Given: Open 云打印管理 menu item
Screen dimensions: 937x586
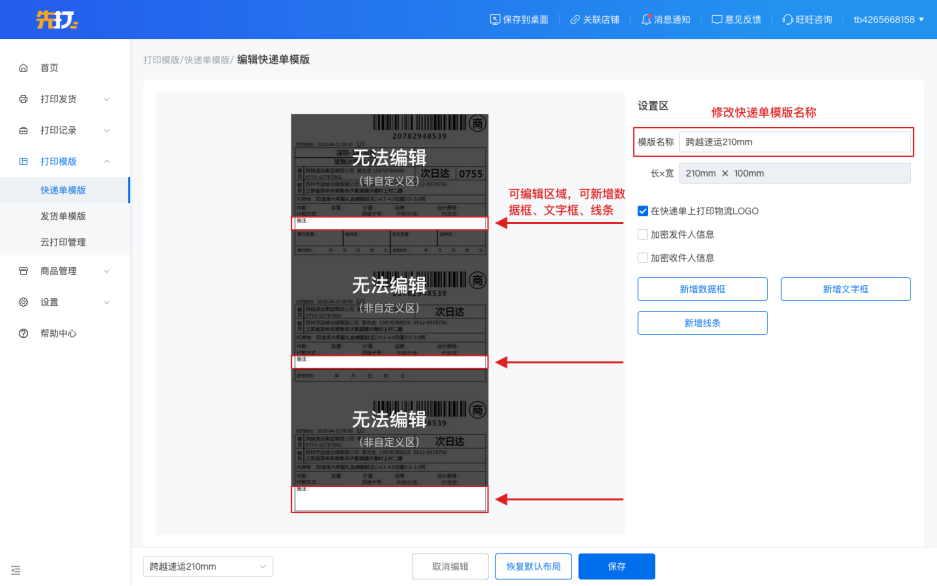Looking at the screenshot, I should click(63, 242).
